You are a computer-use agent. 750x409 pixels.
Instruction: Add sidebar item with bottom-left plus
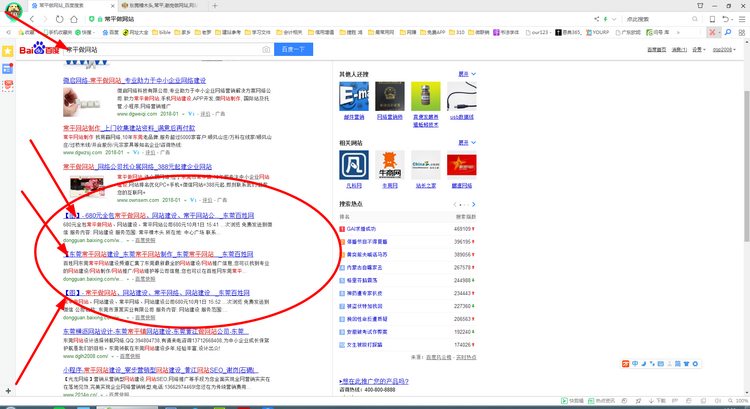coord(8,391)
